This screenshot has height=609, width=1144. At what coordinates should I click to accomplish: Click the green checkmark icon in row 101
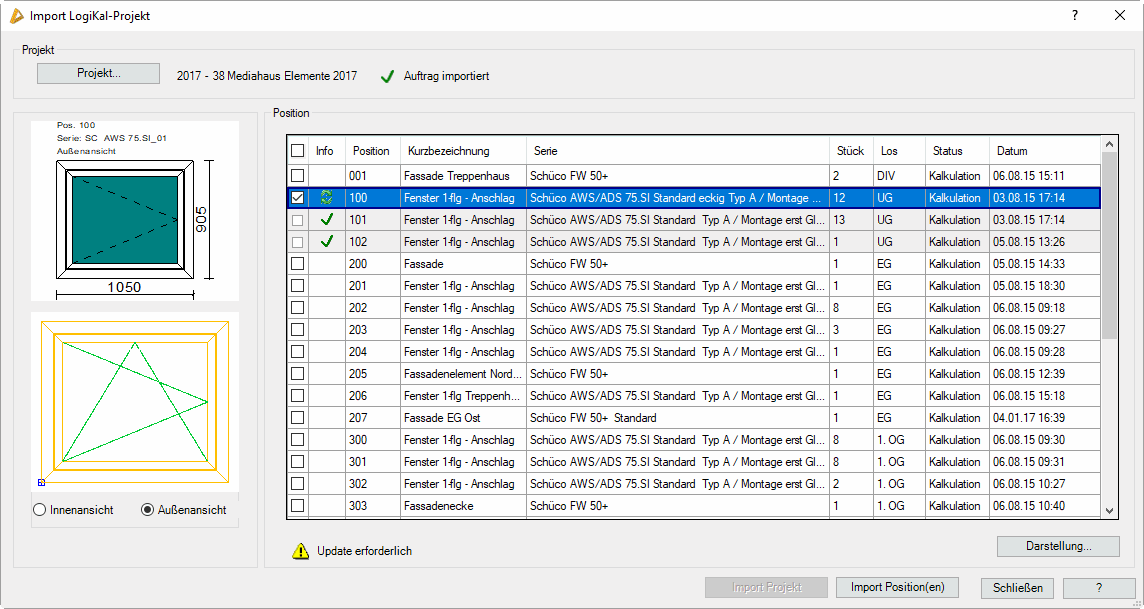[x=325, y=220]
